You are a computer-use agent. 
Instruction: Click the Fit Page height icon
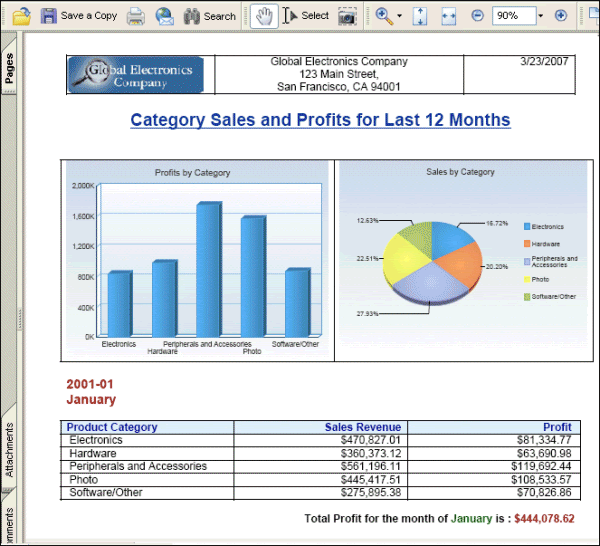point(420,16)
